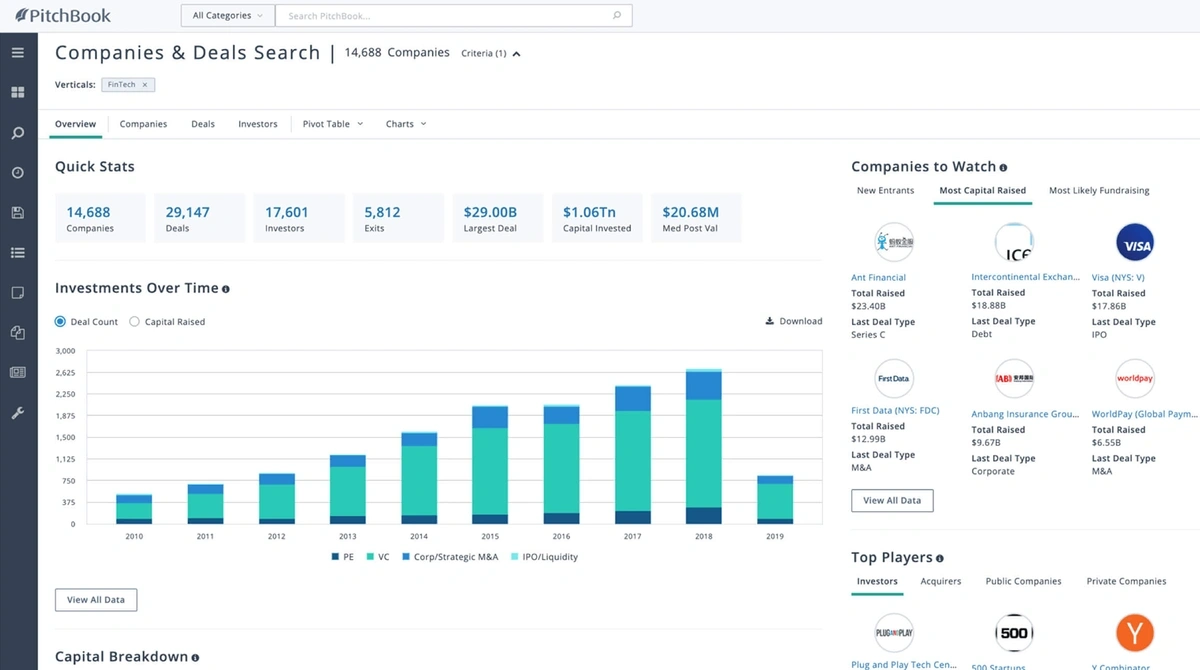The image size is (1200, 670).
Task: Click the 14,688 Companies quick stat
Action: coord(100,218)
